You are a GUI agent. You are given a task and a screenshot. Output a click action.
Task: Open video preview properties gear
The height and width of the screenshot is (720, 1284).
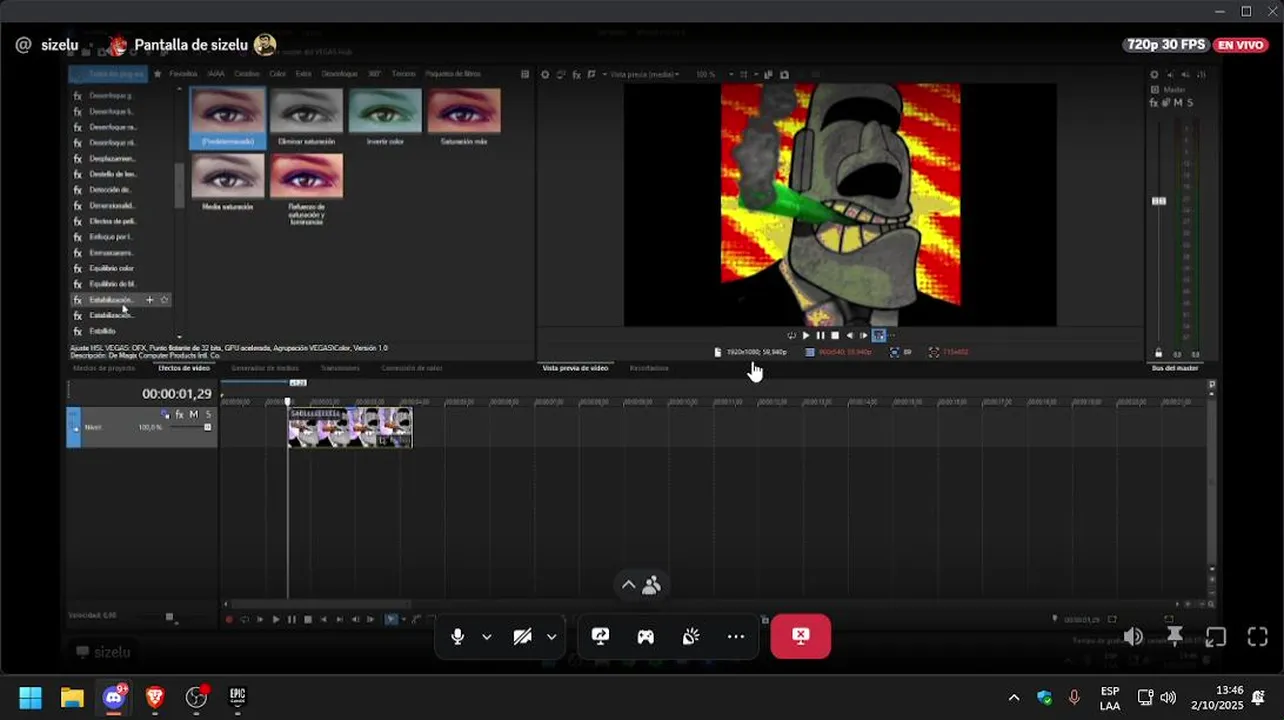tap(545, 75)
